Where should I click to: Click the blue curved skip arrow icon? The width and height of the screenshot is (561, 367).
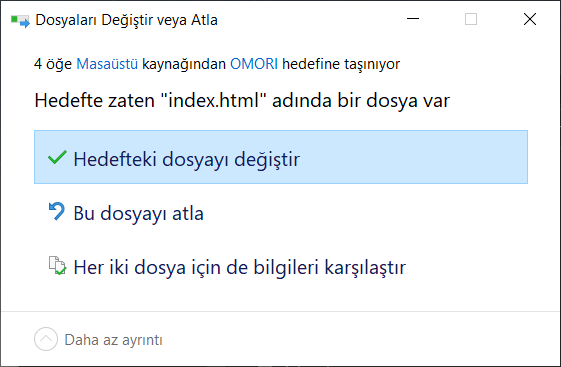(57, 211)
